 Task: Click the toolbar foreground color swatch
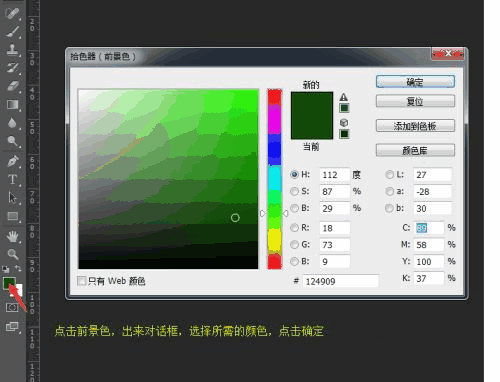(9, 283)
